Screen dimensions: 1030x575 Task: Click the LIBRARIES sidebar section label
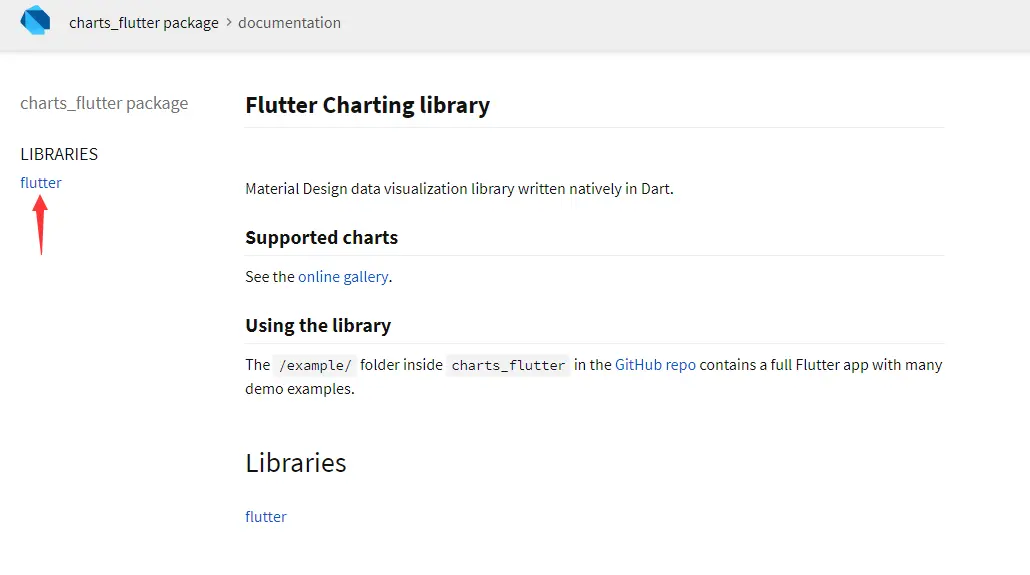point(59,154)
